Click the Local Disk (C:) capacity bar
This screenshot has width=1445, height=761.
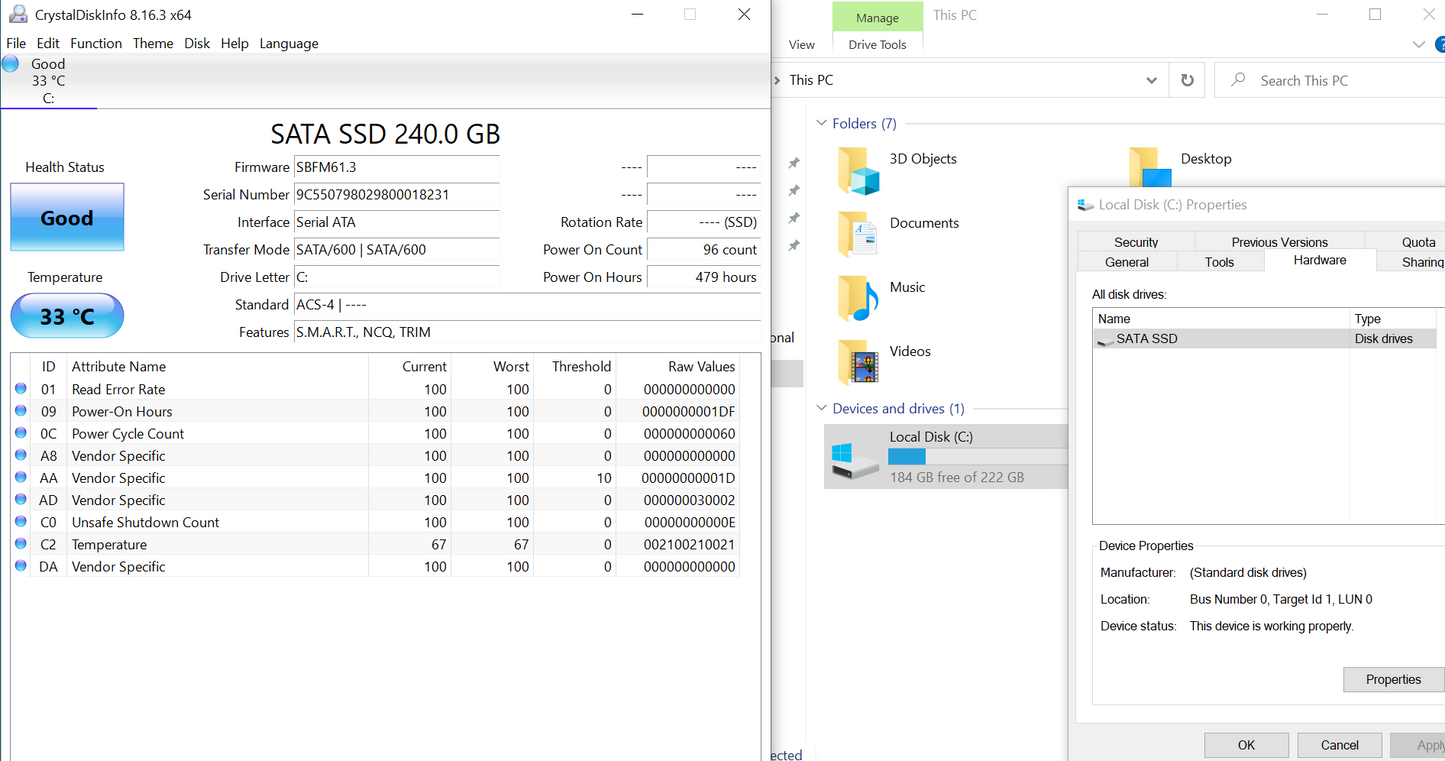(977, 457)
